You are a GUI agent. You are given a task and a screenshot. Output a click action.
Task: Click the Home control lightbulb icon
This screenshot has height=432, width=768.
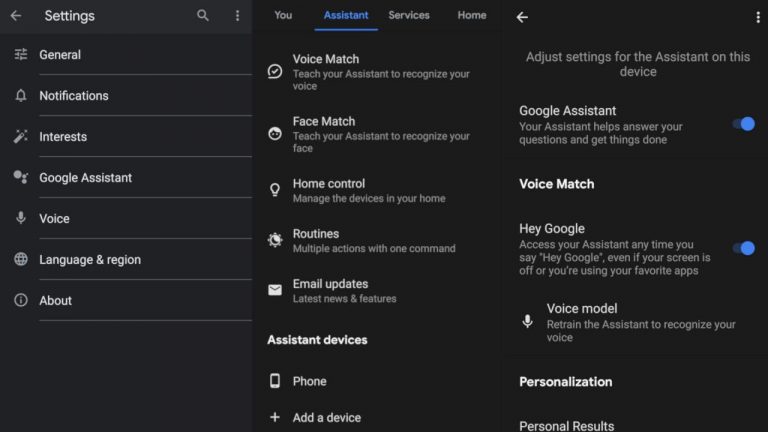[x=275, y=190]
